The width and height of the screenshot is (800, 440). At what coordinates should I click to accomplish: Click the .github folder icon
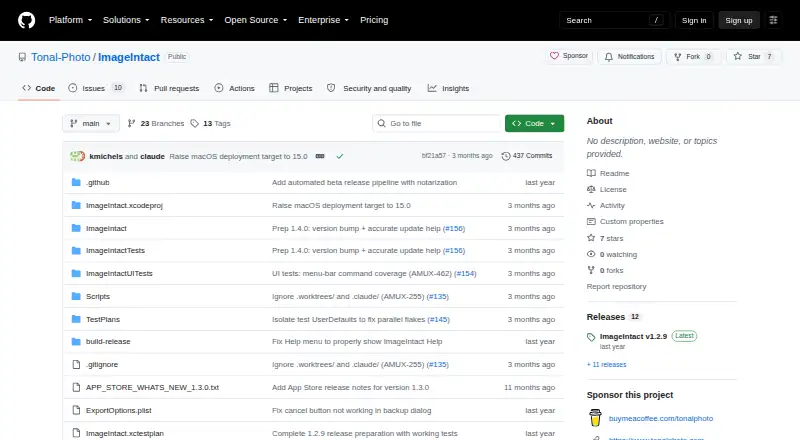(76, 182)
